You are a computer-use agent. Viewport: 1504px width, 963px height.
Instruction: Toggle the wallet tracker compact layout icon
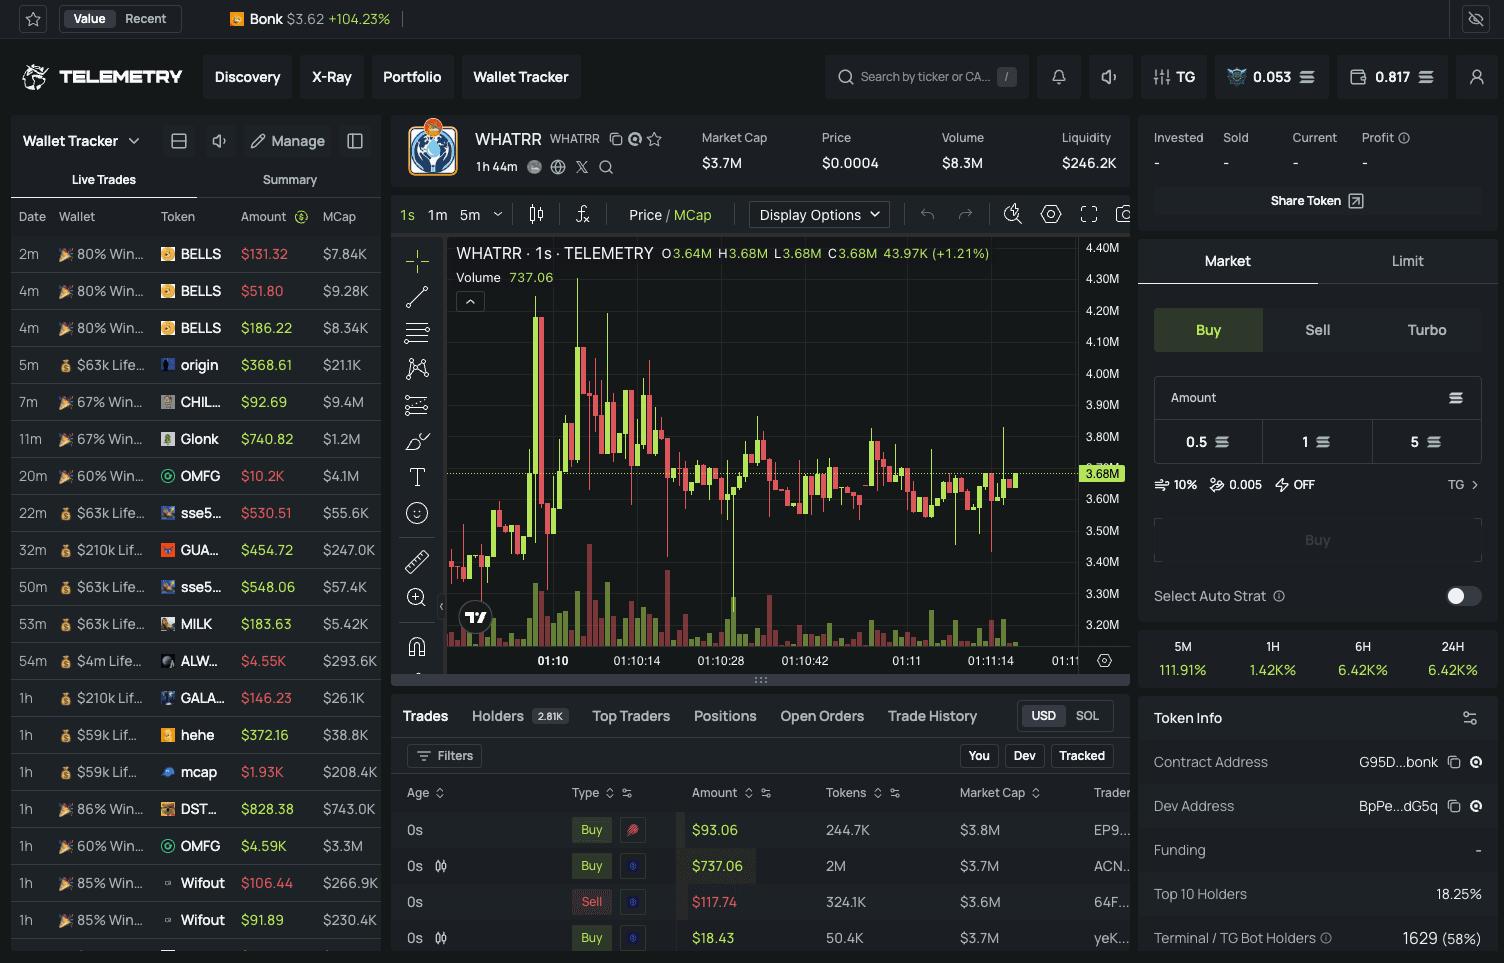tap(179, 141)
